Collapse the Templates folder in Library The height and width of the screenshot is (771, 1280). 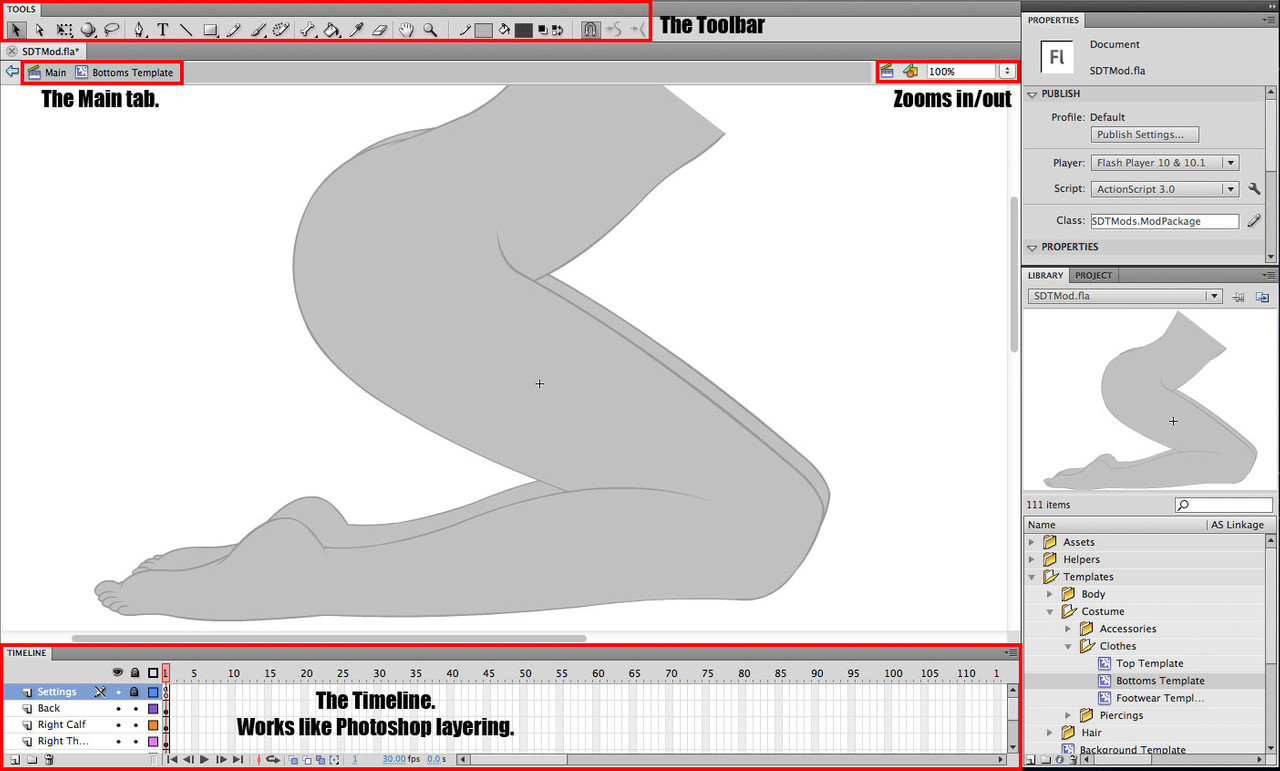(x=1032, y=577)
